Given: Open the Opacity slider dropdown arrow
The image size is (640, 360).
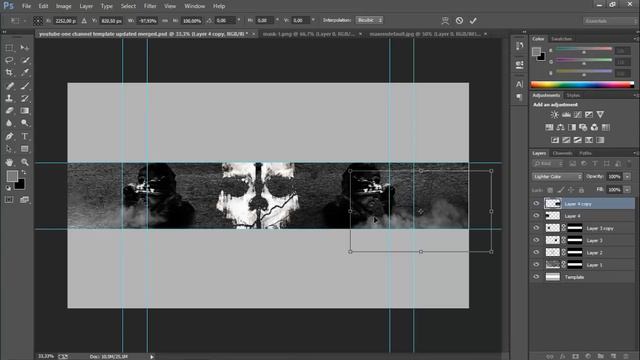Looking at the screenshot, I should point(627,177).
